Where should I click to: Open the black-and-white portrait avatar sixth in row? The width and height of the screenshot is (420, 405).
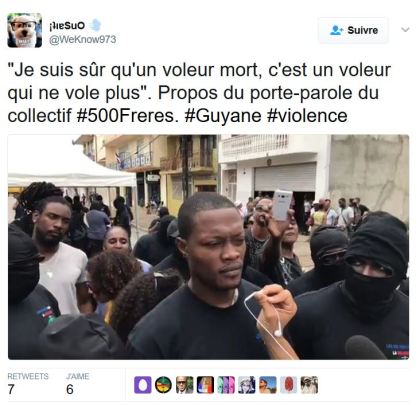point(247,385)
